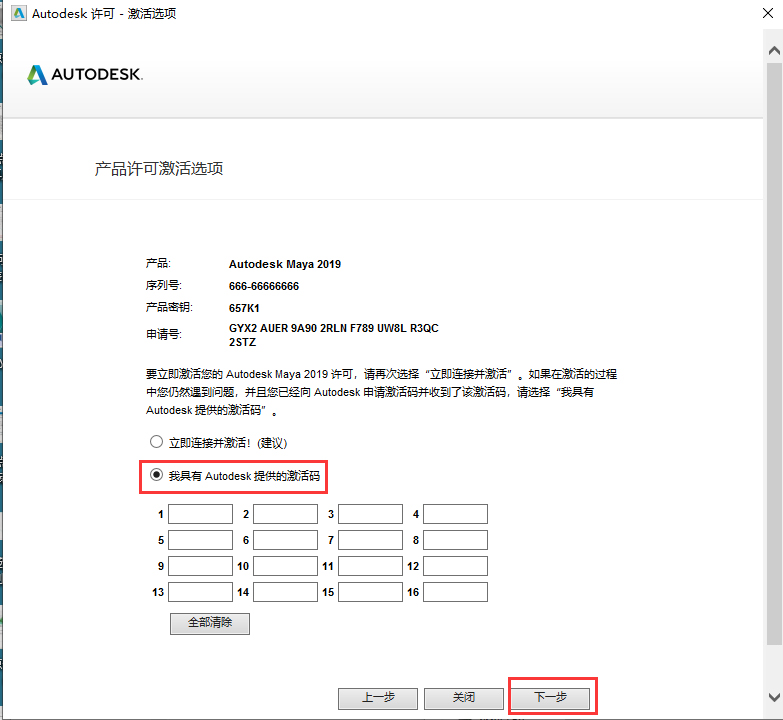Select 我具有 Autodesk 提供的激活码 radio button

[x=156, y=475]
